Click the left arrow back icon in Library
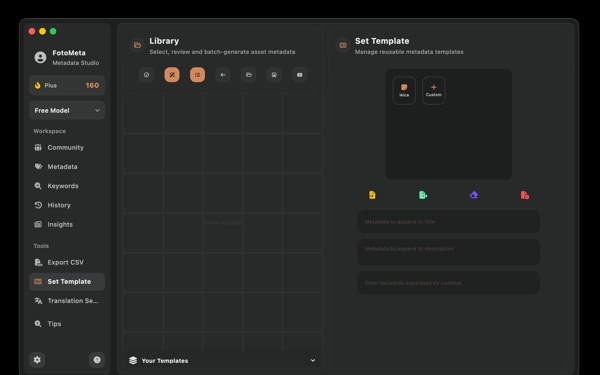This screenshot has width=600, height=375. (223, 75)
